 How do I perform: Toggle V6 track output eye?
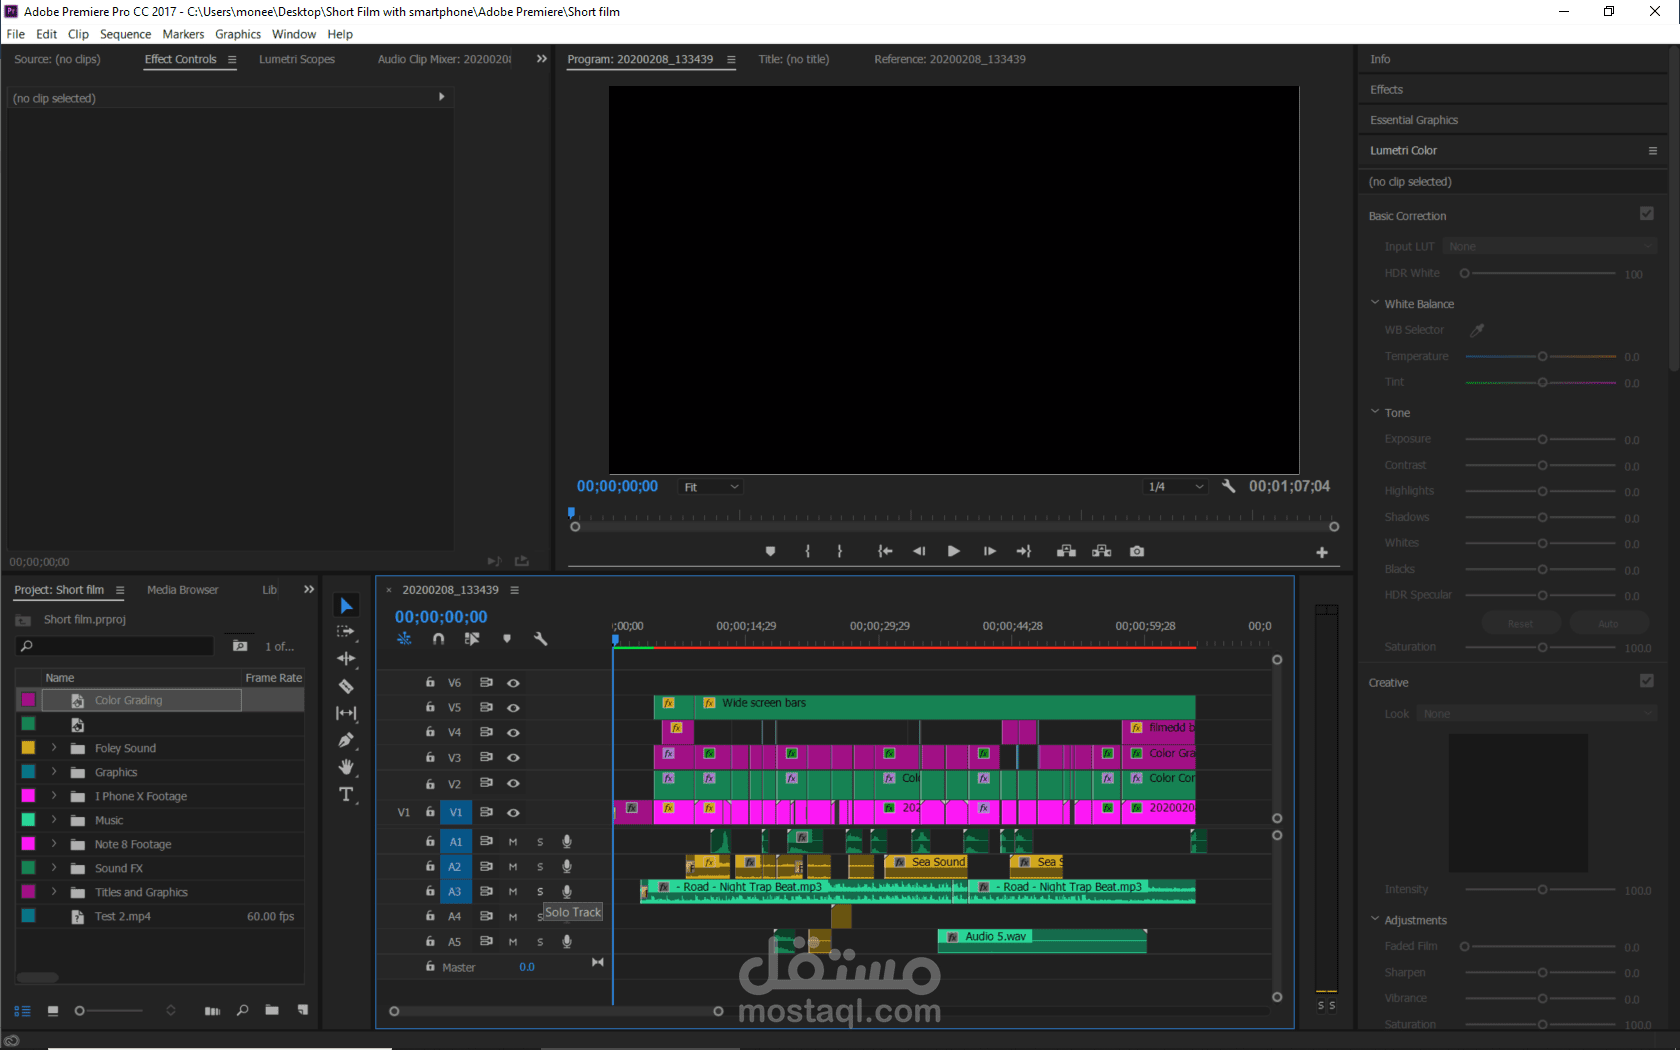tap(513, 683)
